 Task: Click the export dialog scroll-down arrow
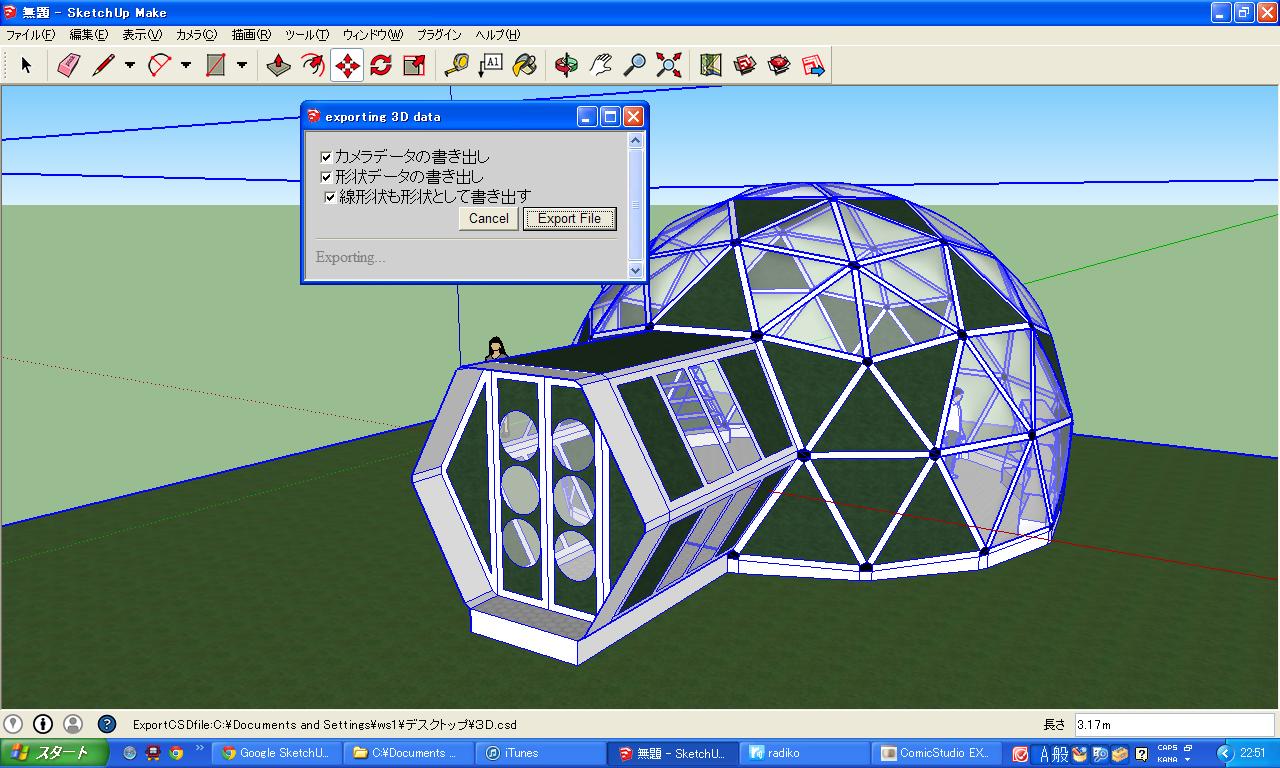[635, 270]
